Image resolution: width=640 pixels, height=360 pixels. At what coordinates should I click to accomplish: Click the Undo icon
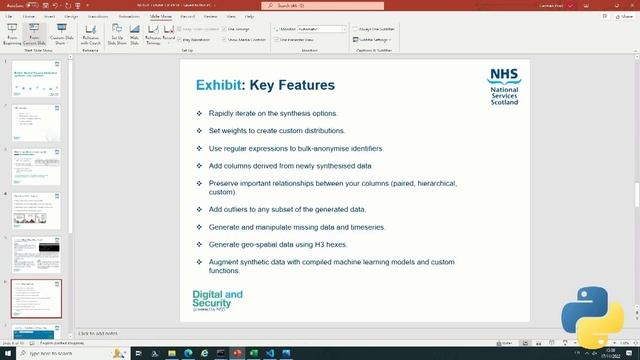tap(55, 6)
